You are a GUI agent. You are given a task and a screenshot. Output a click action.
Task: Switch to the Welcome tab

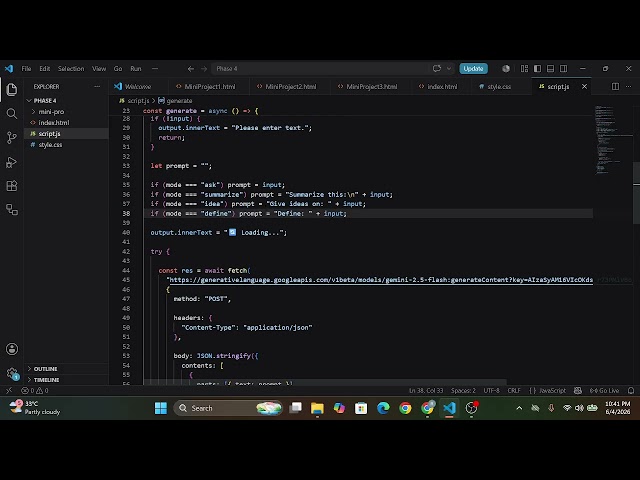(x=138, y=87)
